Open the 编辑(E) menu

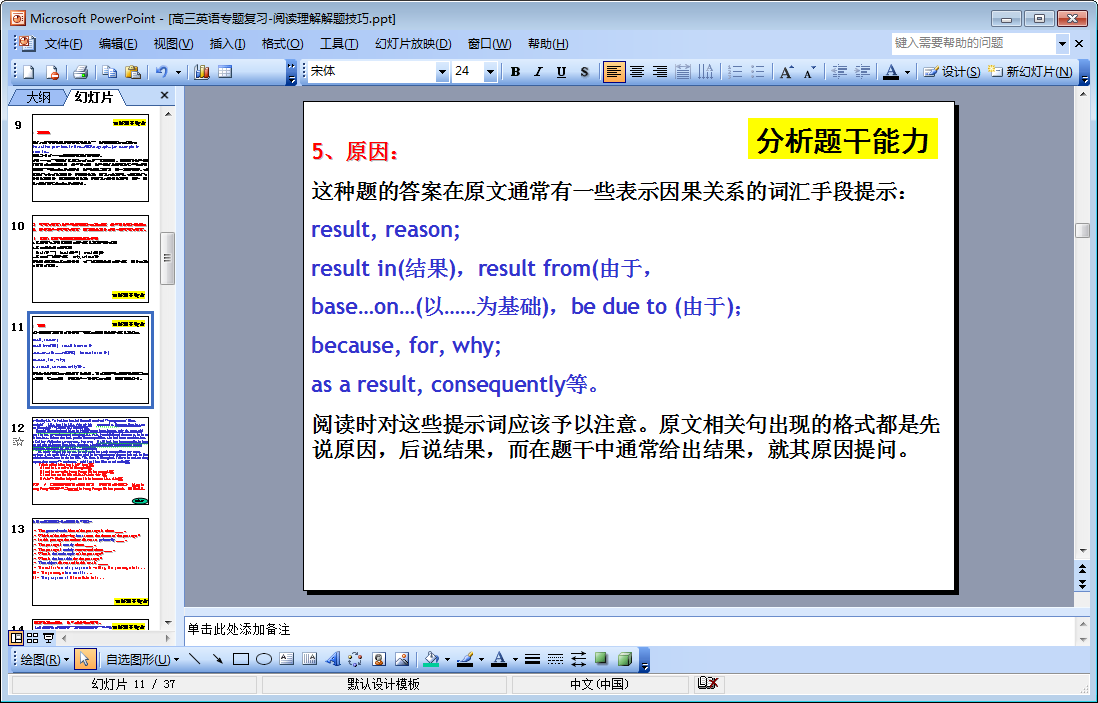(118, 44)
